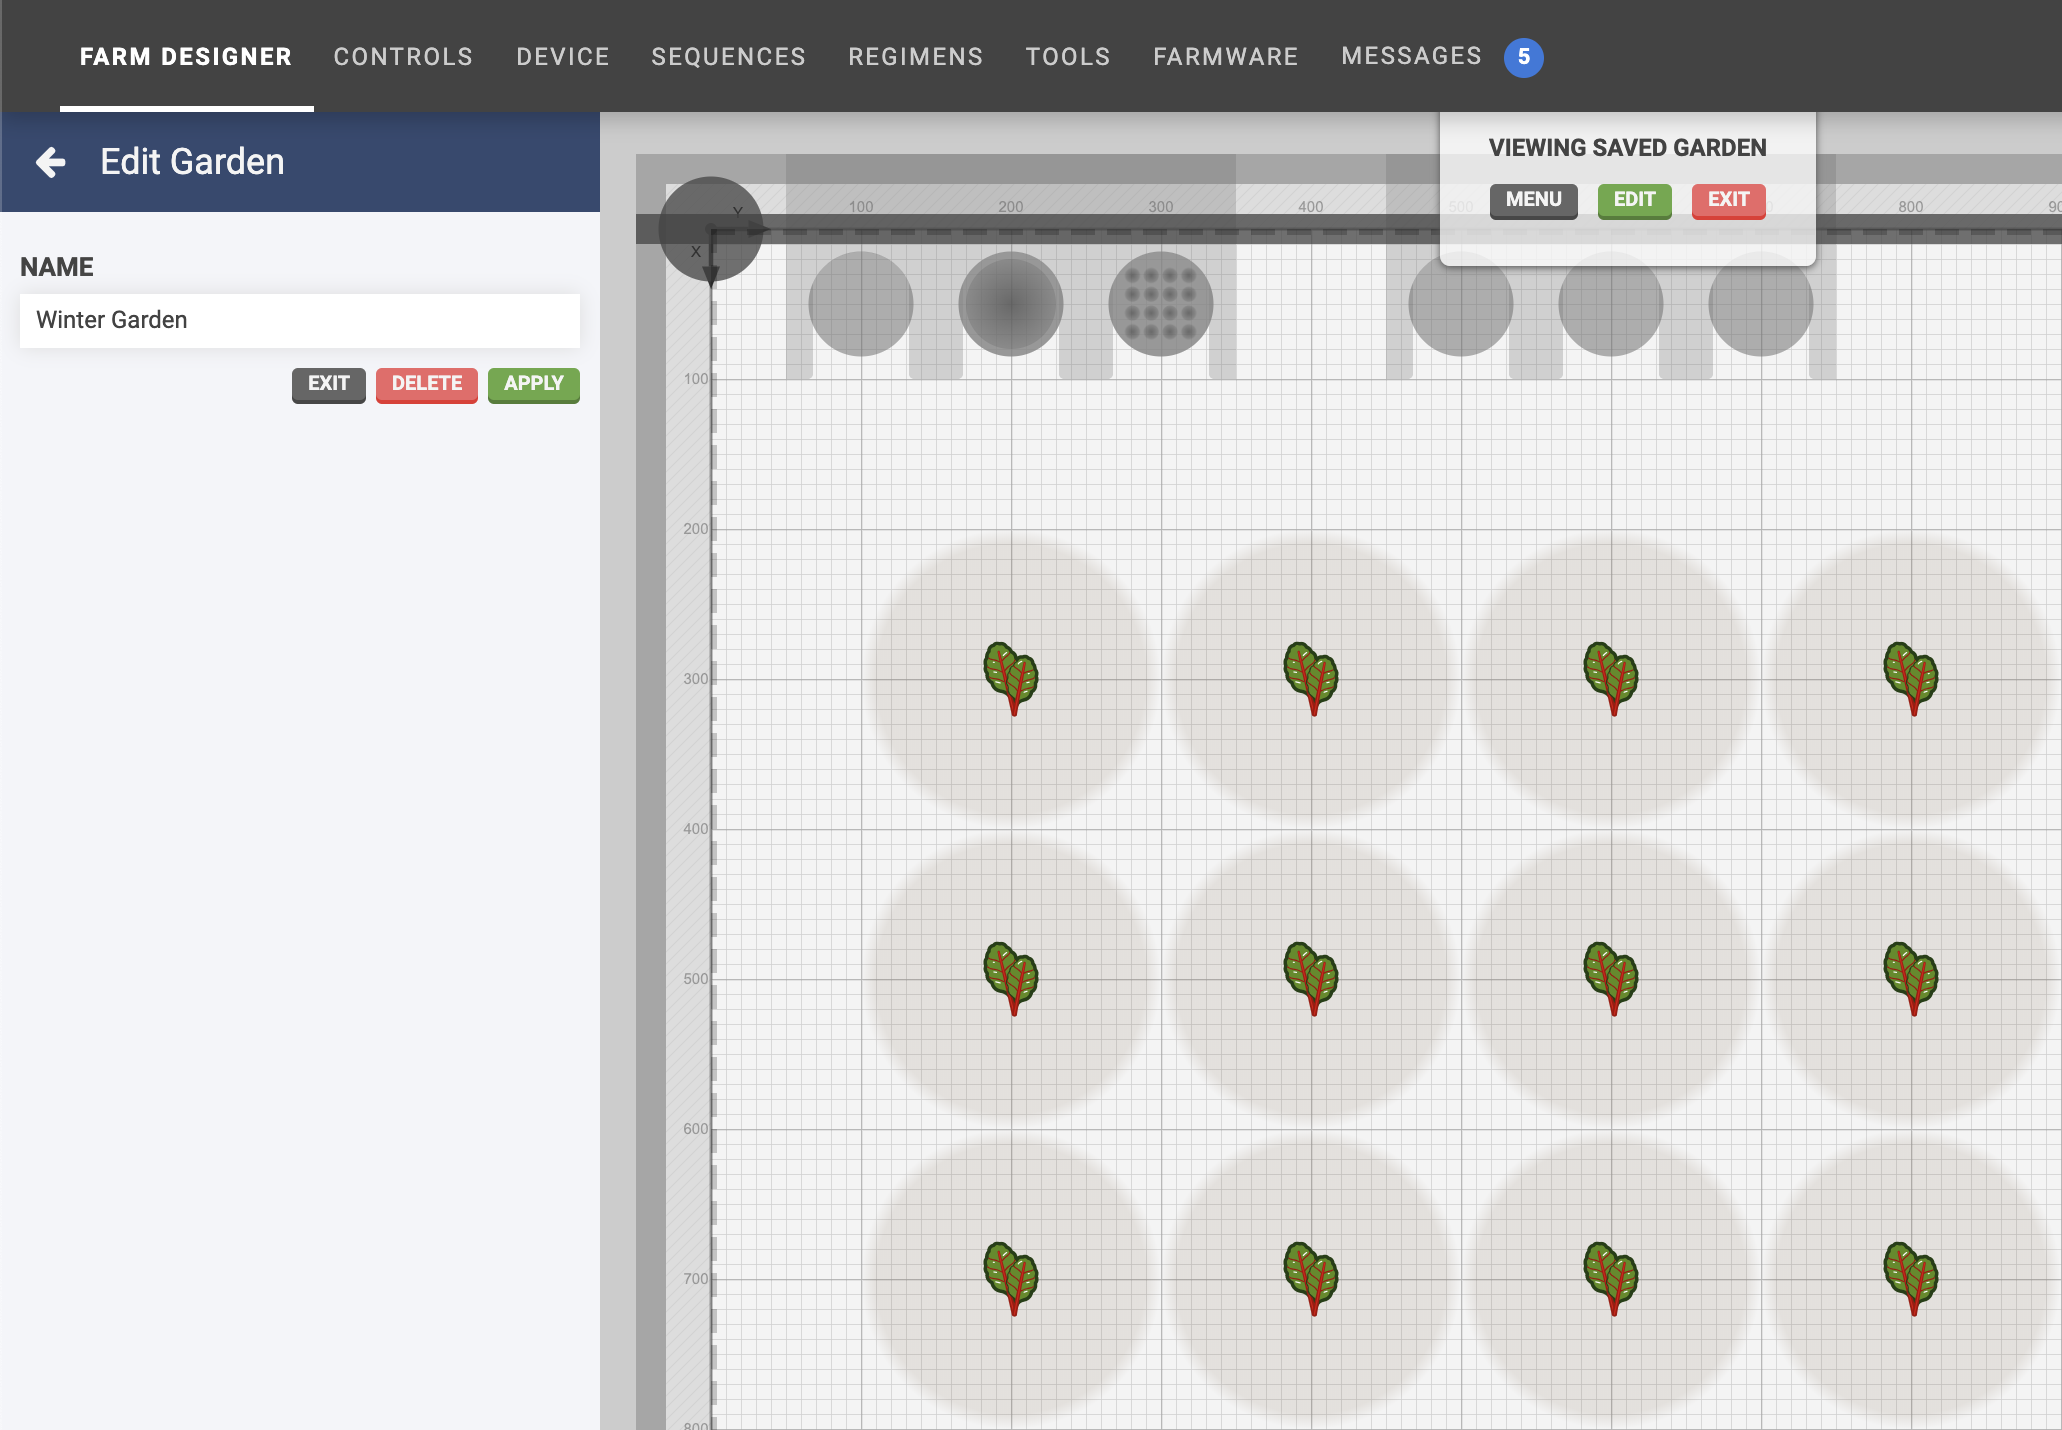
Task: Select the Swiss chard plant near 500 mark
Action: tap(1011, 978)
